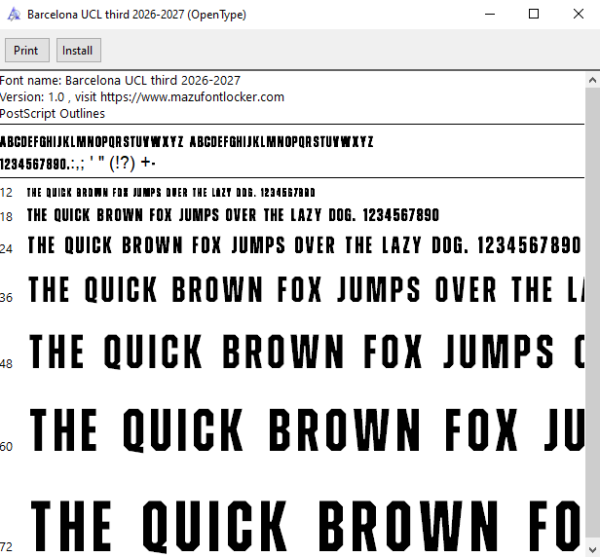Click the 60 point sample sentence
Image resolution: width=600 pixels, height=557 pixels.
click(307, 430)
